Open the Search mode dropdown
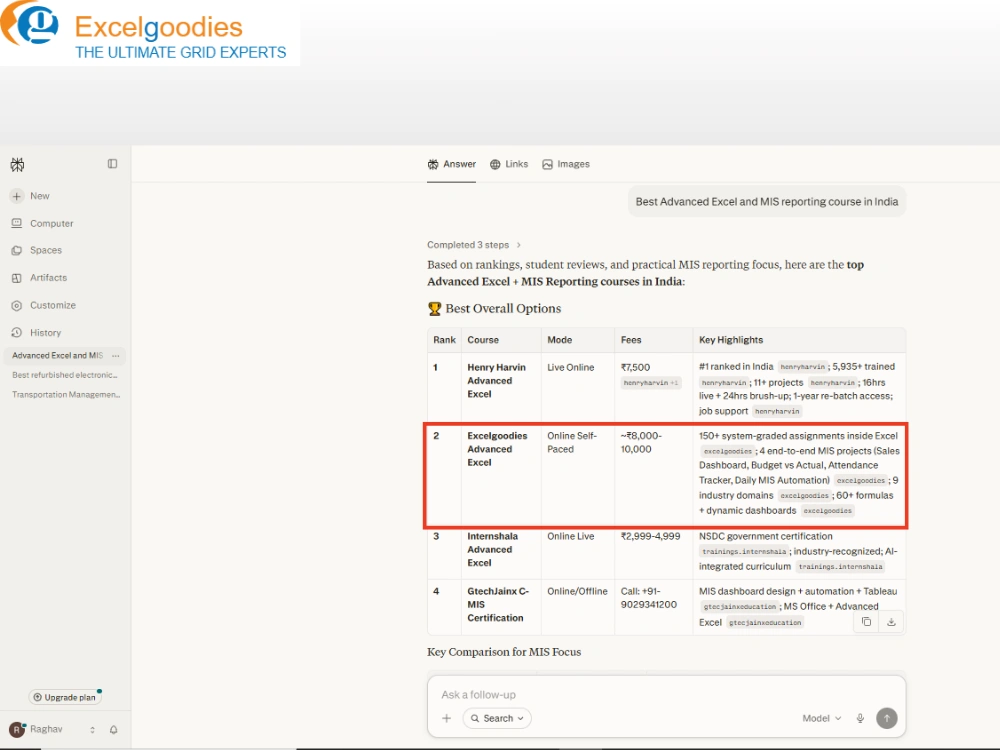 click(x=497, y=718)
